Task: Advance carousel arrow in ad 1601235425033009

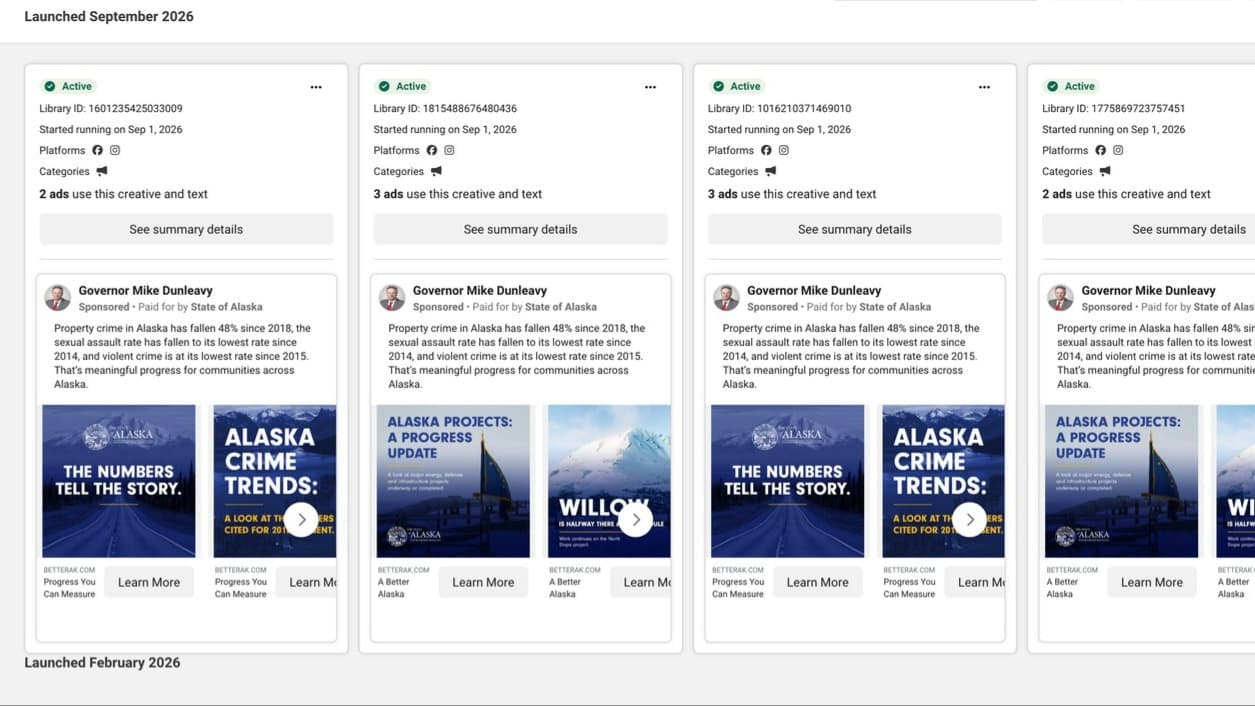Action: pos(301,519)
